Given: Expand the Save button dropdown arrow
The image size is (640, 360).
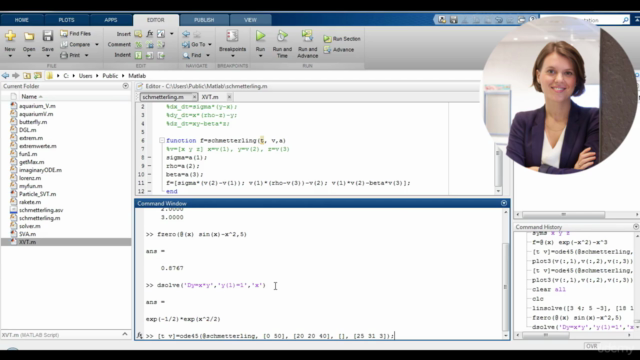Looking at the screenshot, I should 48,56.
